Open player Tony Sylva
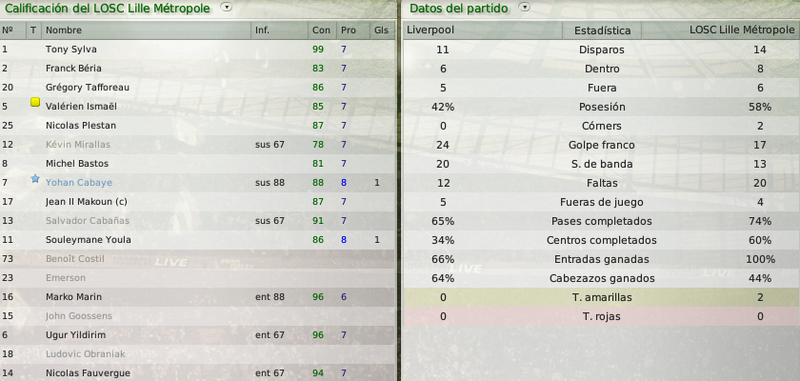The width and height of the screenshot is (800, 381). (x=71, y=49)
